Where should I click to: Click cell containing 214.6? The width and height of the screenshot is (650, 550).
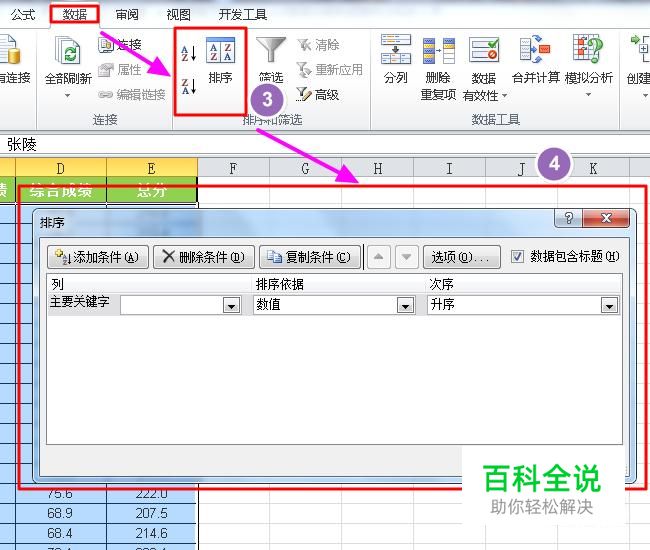(x=152, y=533)
